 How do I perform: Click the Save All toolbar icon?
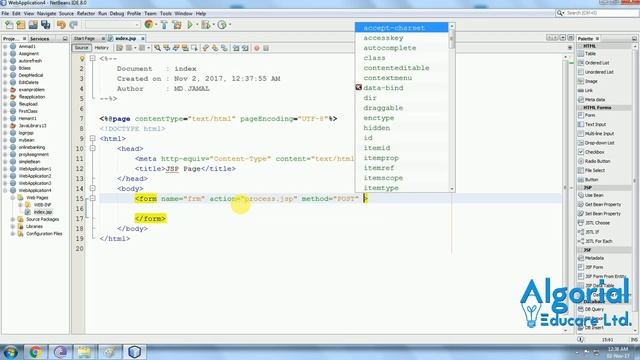click(x=45, y=25)
